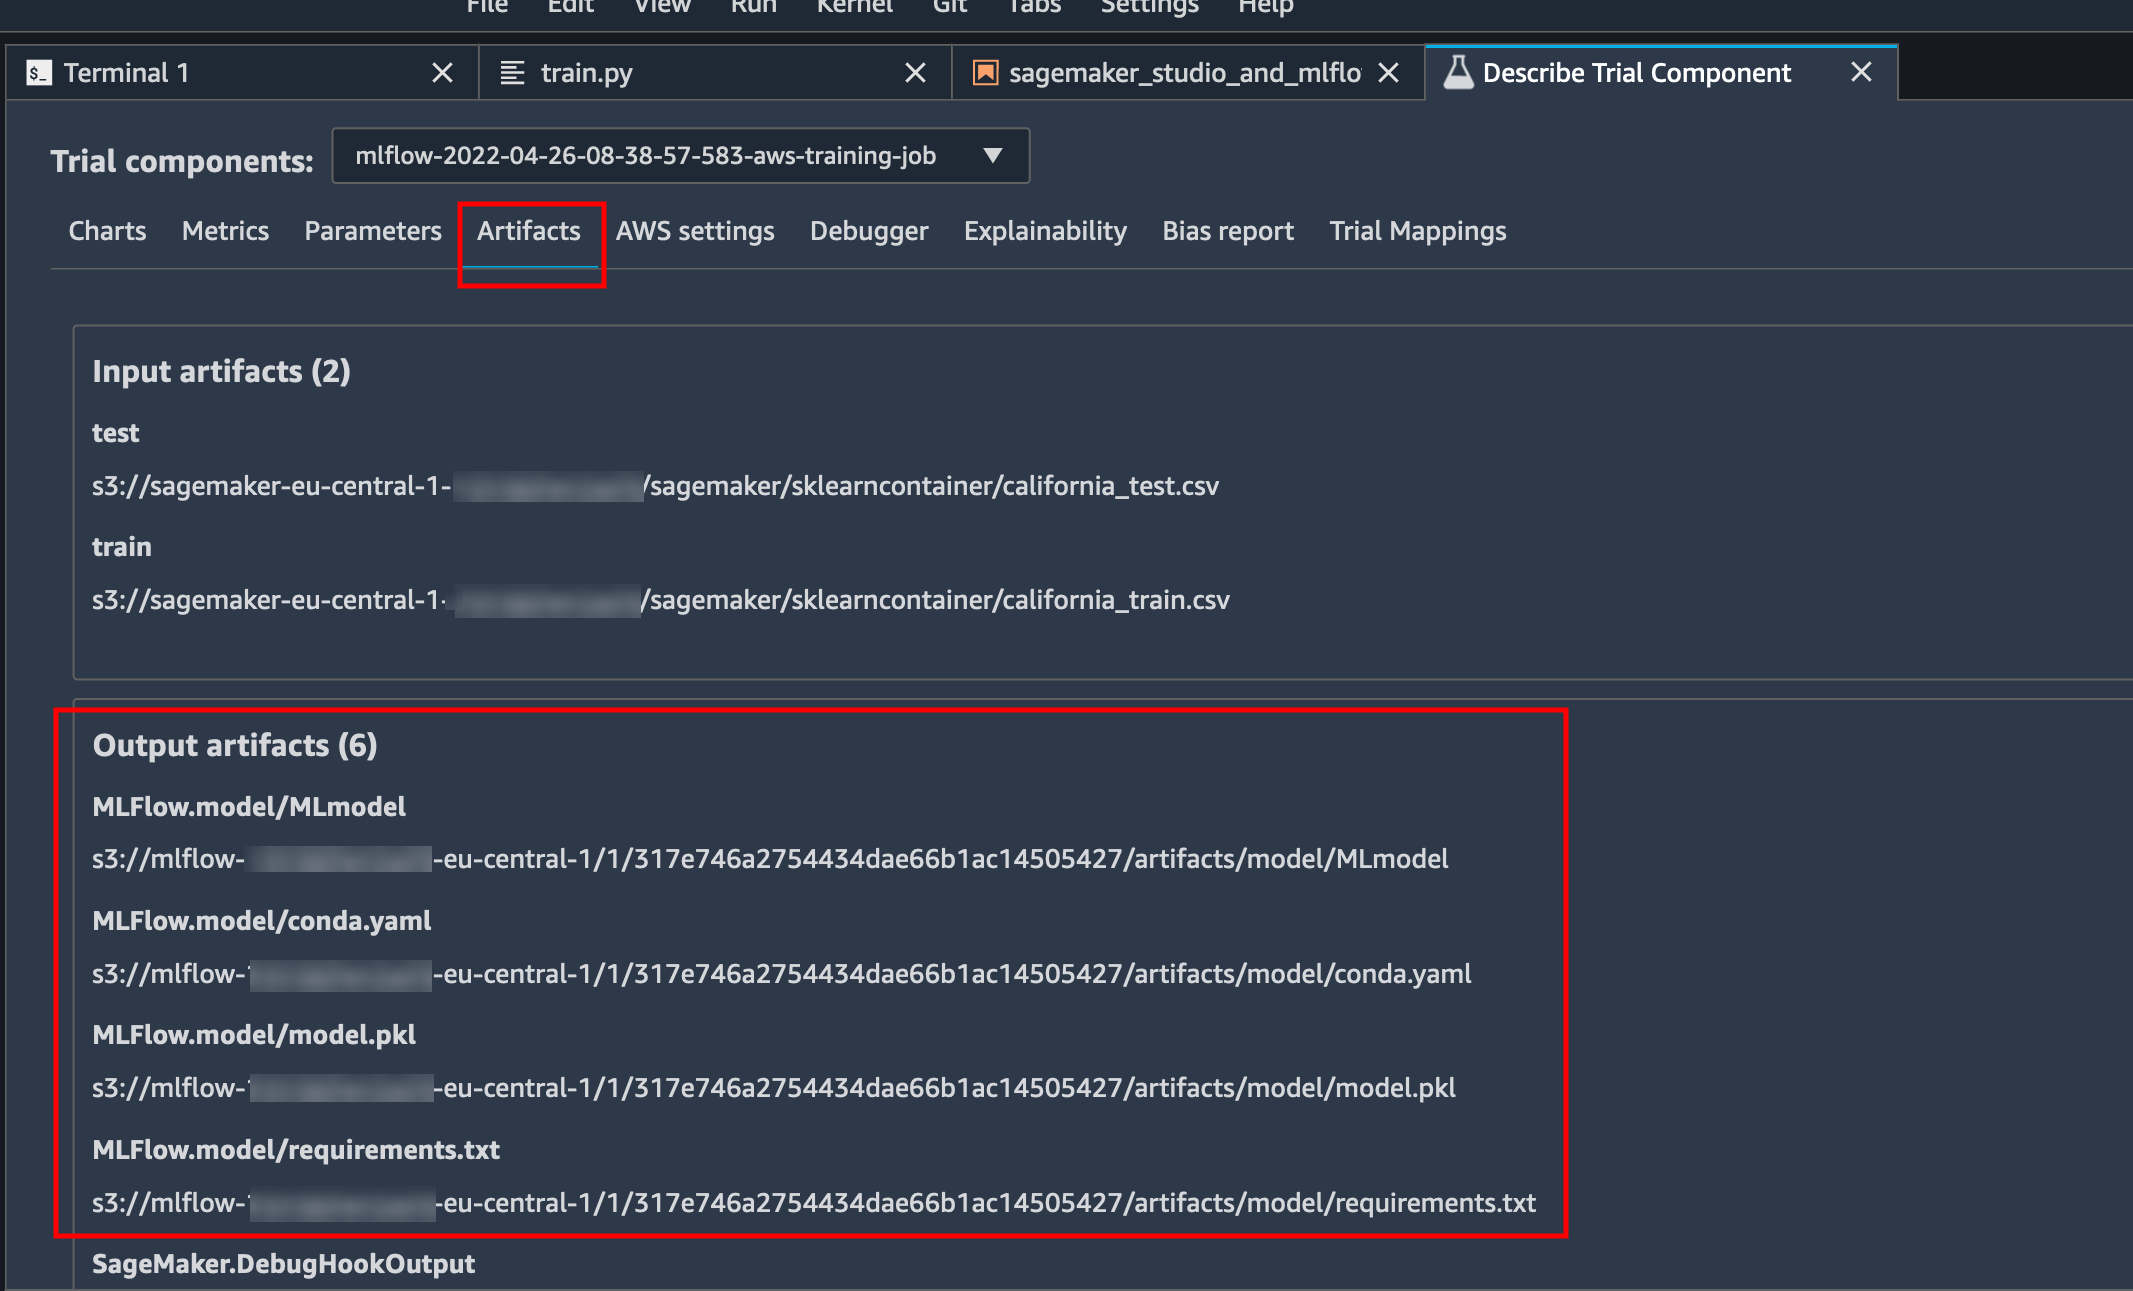Click the california_train.csv S3 path

pos(660,600)
